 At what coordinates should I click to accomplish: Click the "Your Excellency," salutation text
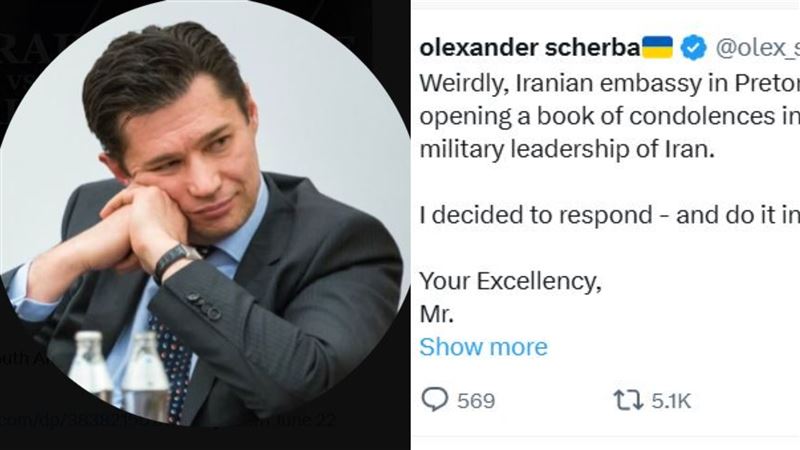pyautogui.click(x=510, y=280)
